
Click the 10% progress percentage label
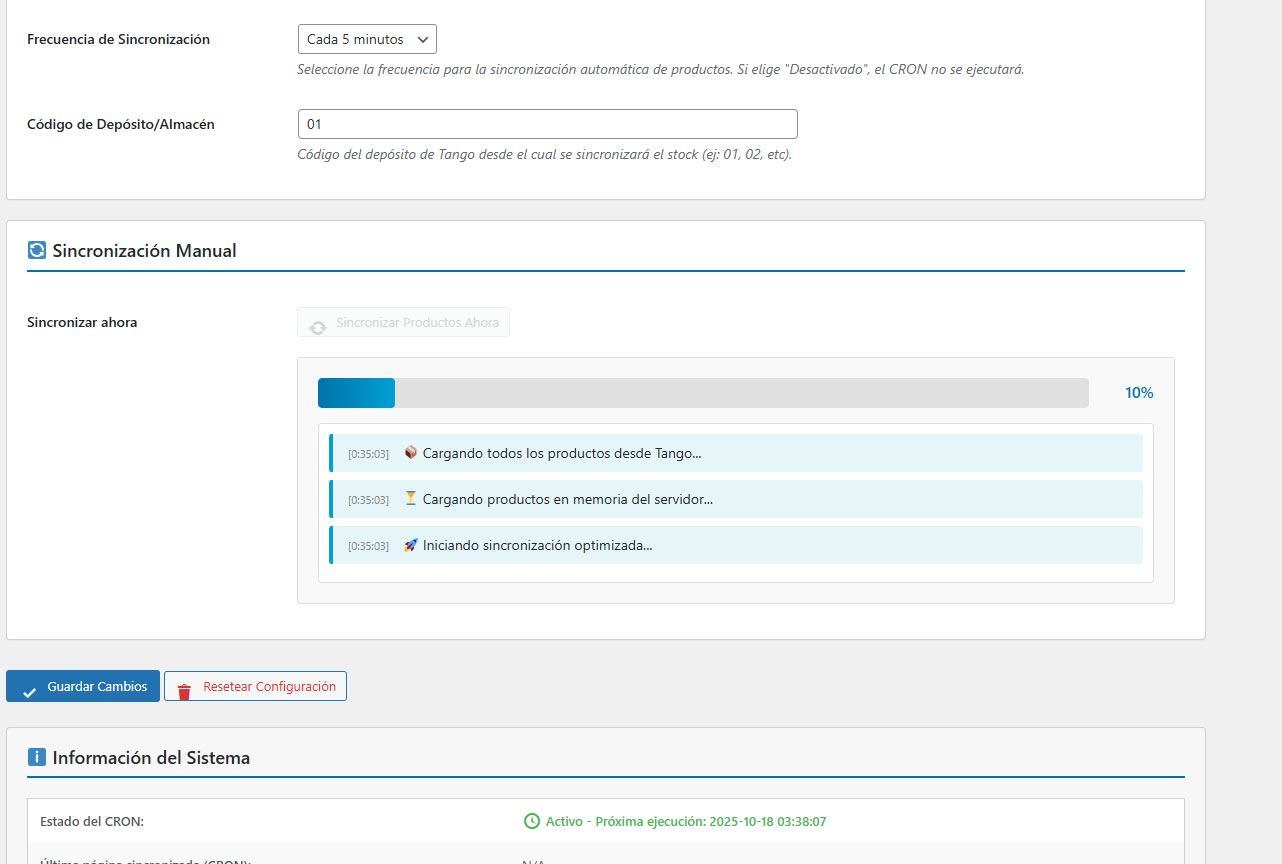pyautogui.click(x=1139, y=393)
